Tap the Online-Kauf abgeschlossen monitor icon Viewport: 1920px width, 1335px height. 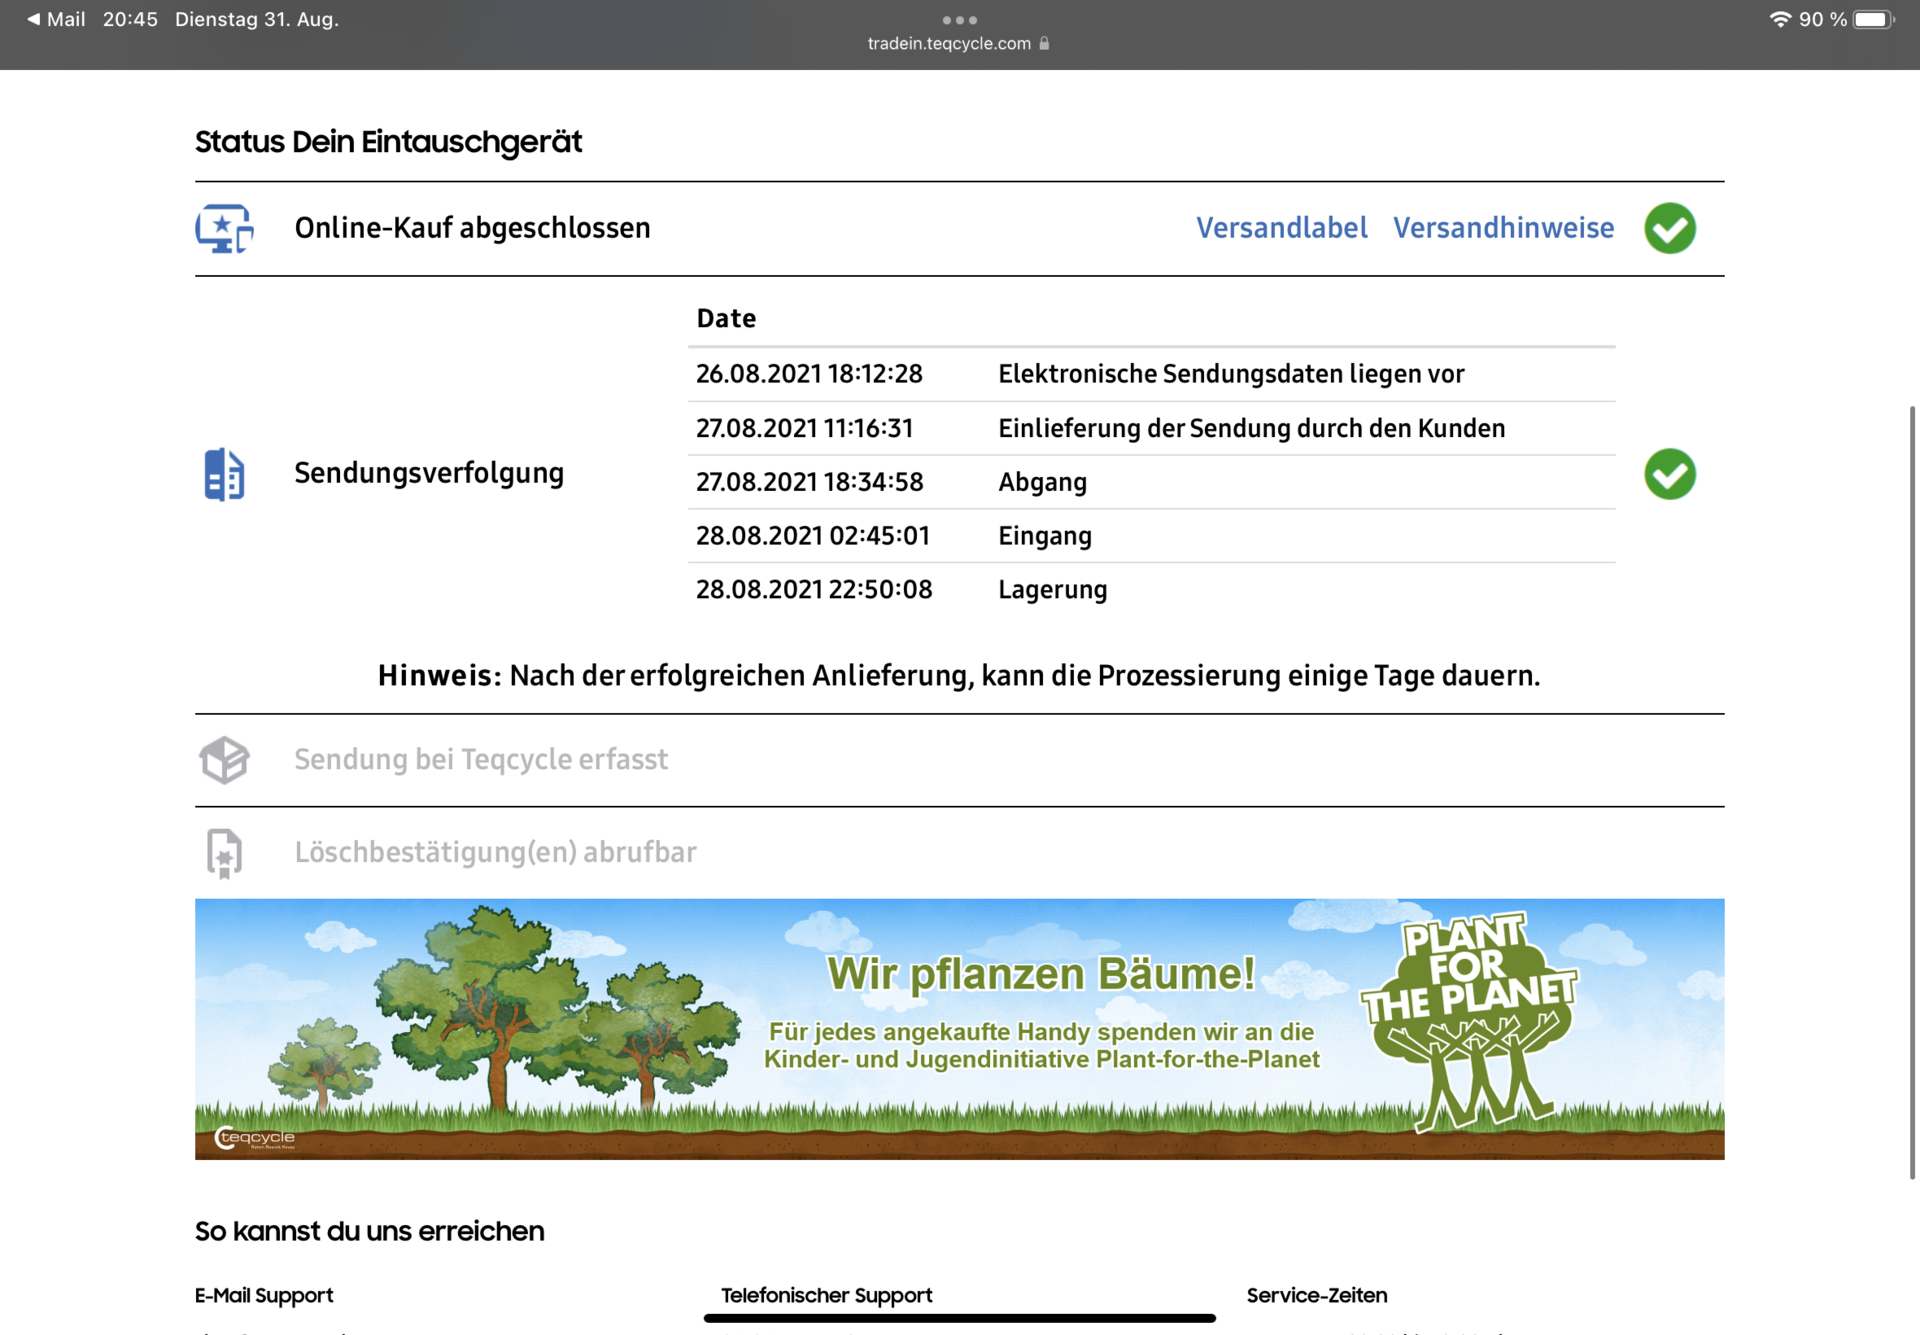pyautogui.click(x=224, y=228)
